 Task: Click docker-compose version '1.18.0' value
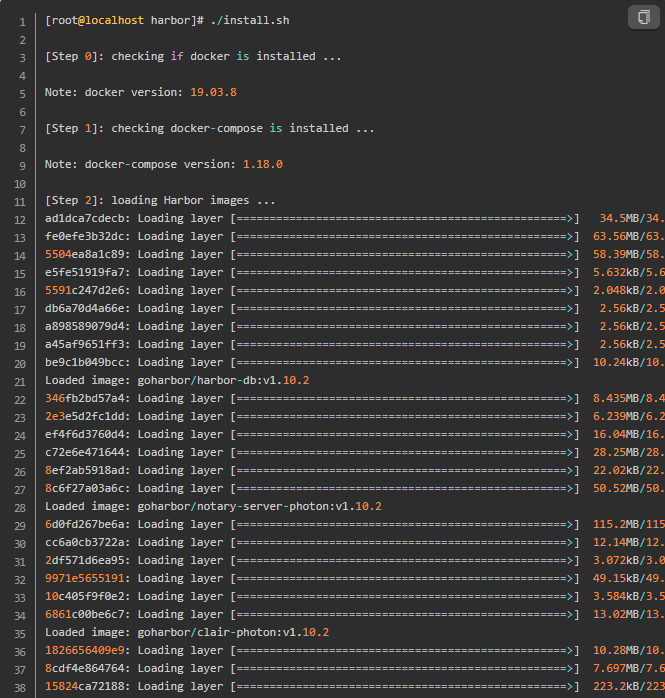pyautogui.click(x=263, y=164)
